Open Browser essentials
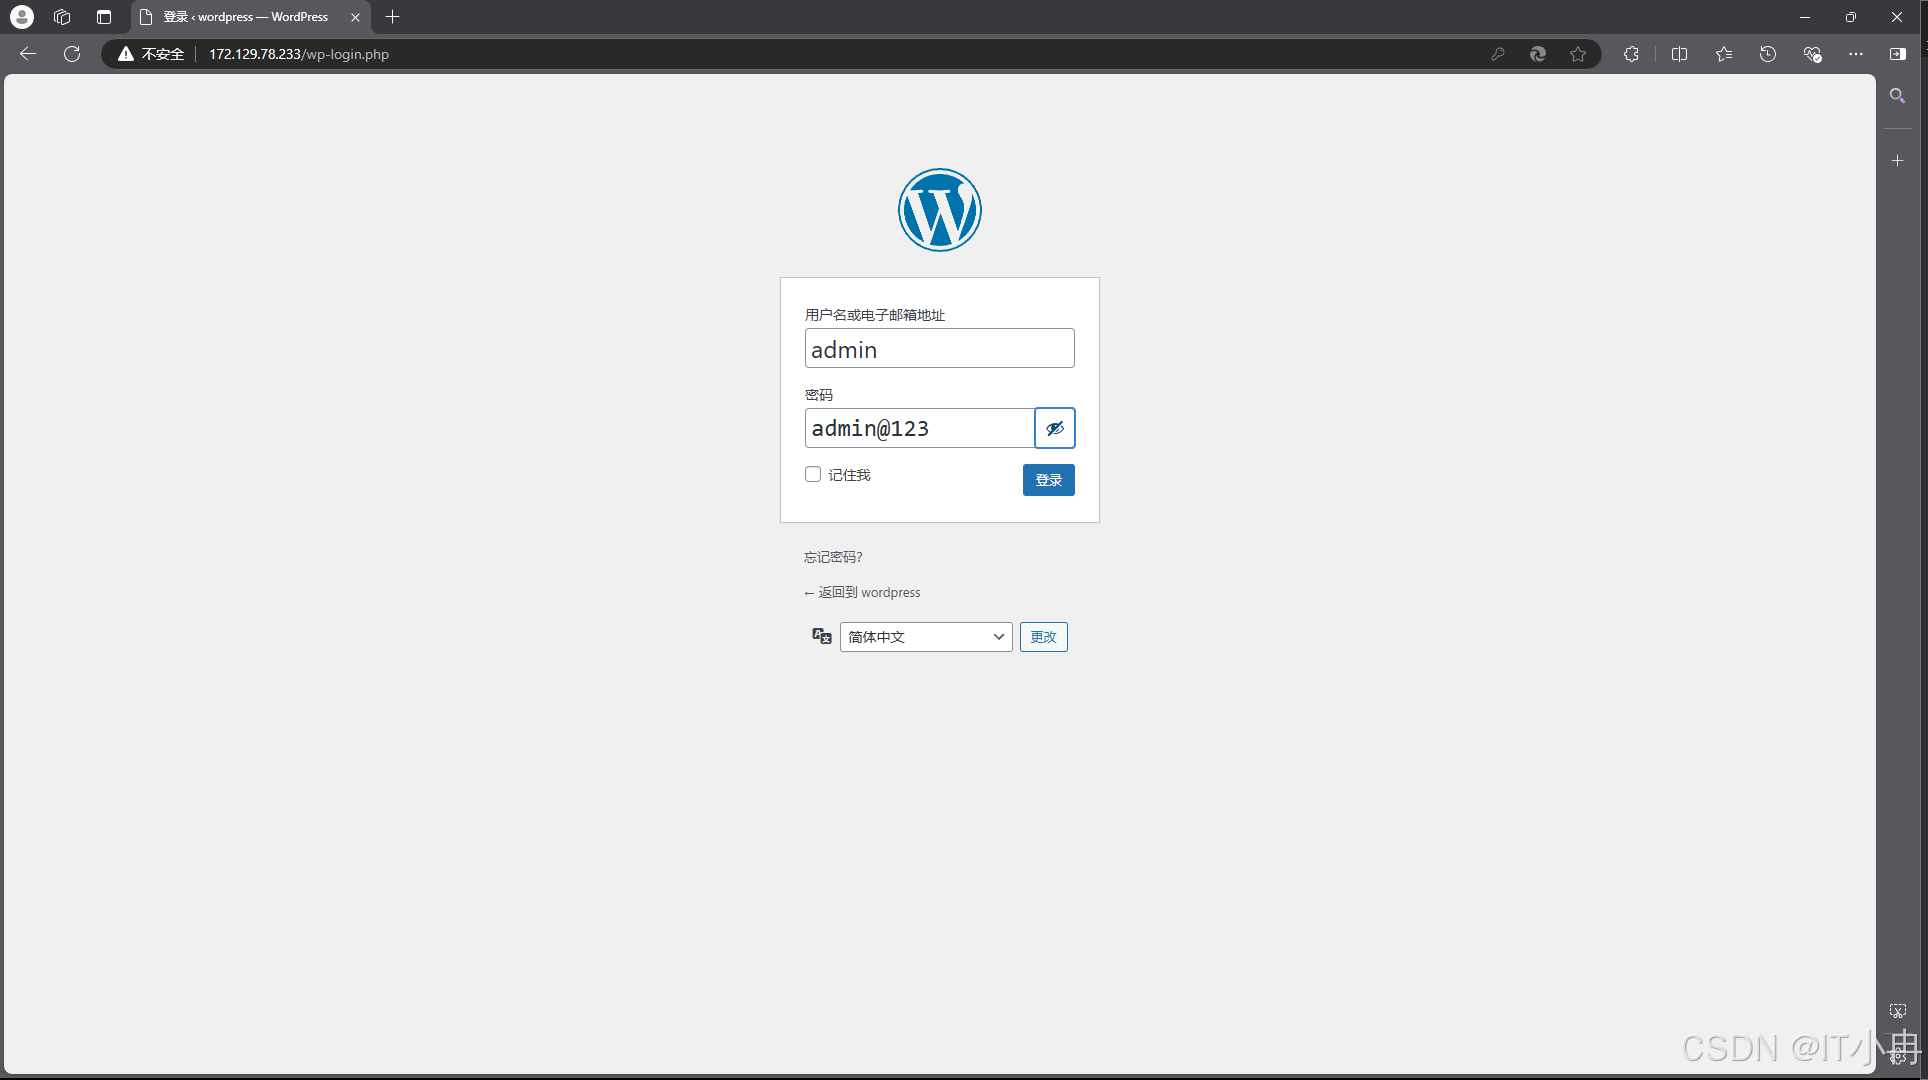The height and width of the screenshot is (1080, 1928). tap(1812, 54)
